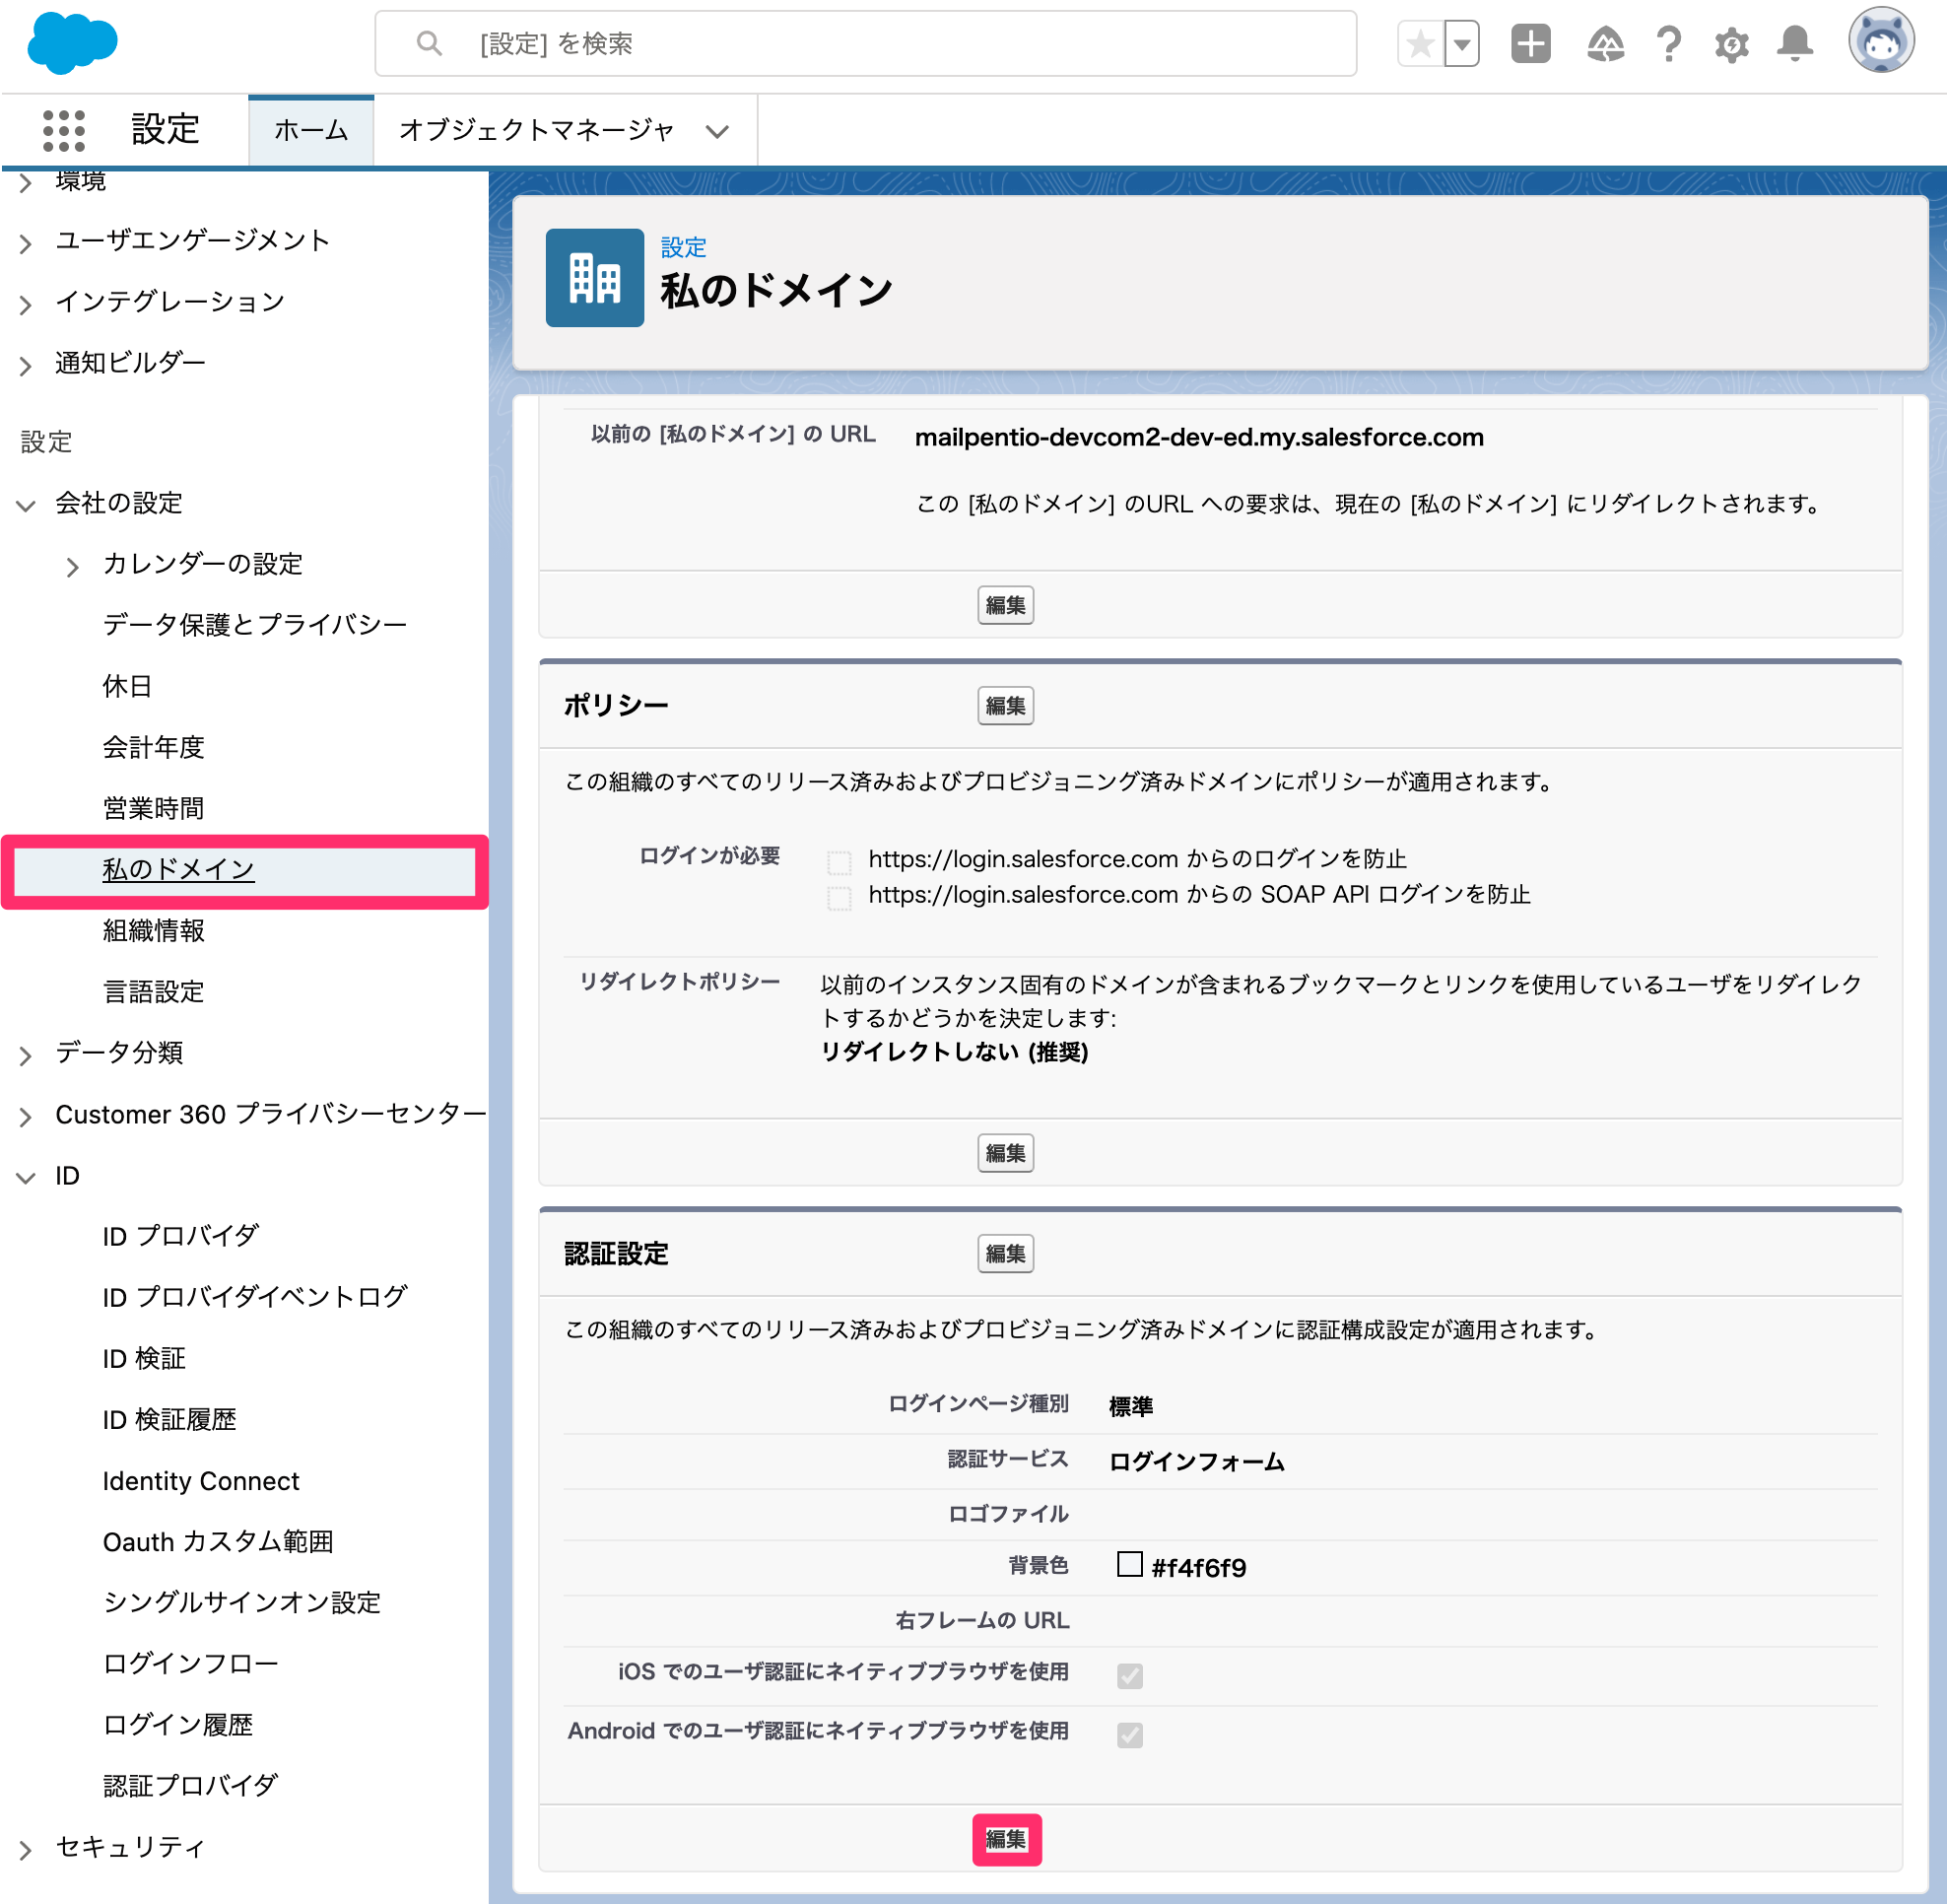Open the Identity Connect page
Screen dimensions: 1947x1904
click(201, 1481)
